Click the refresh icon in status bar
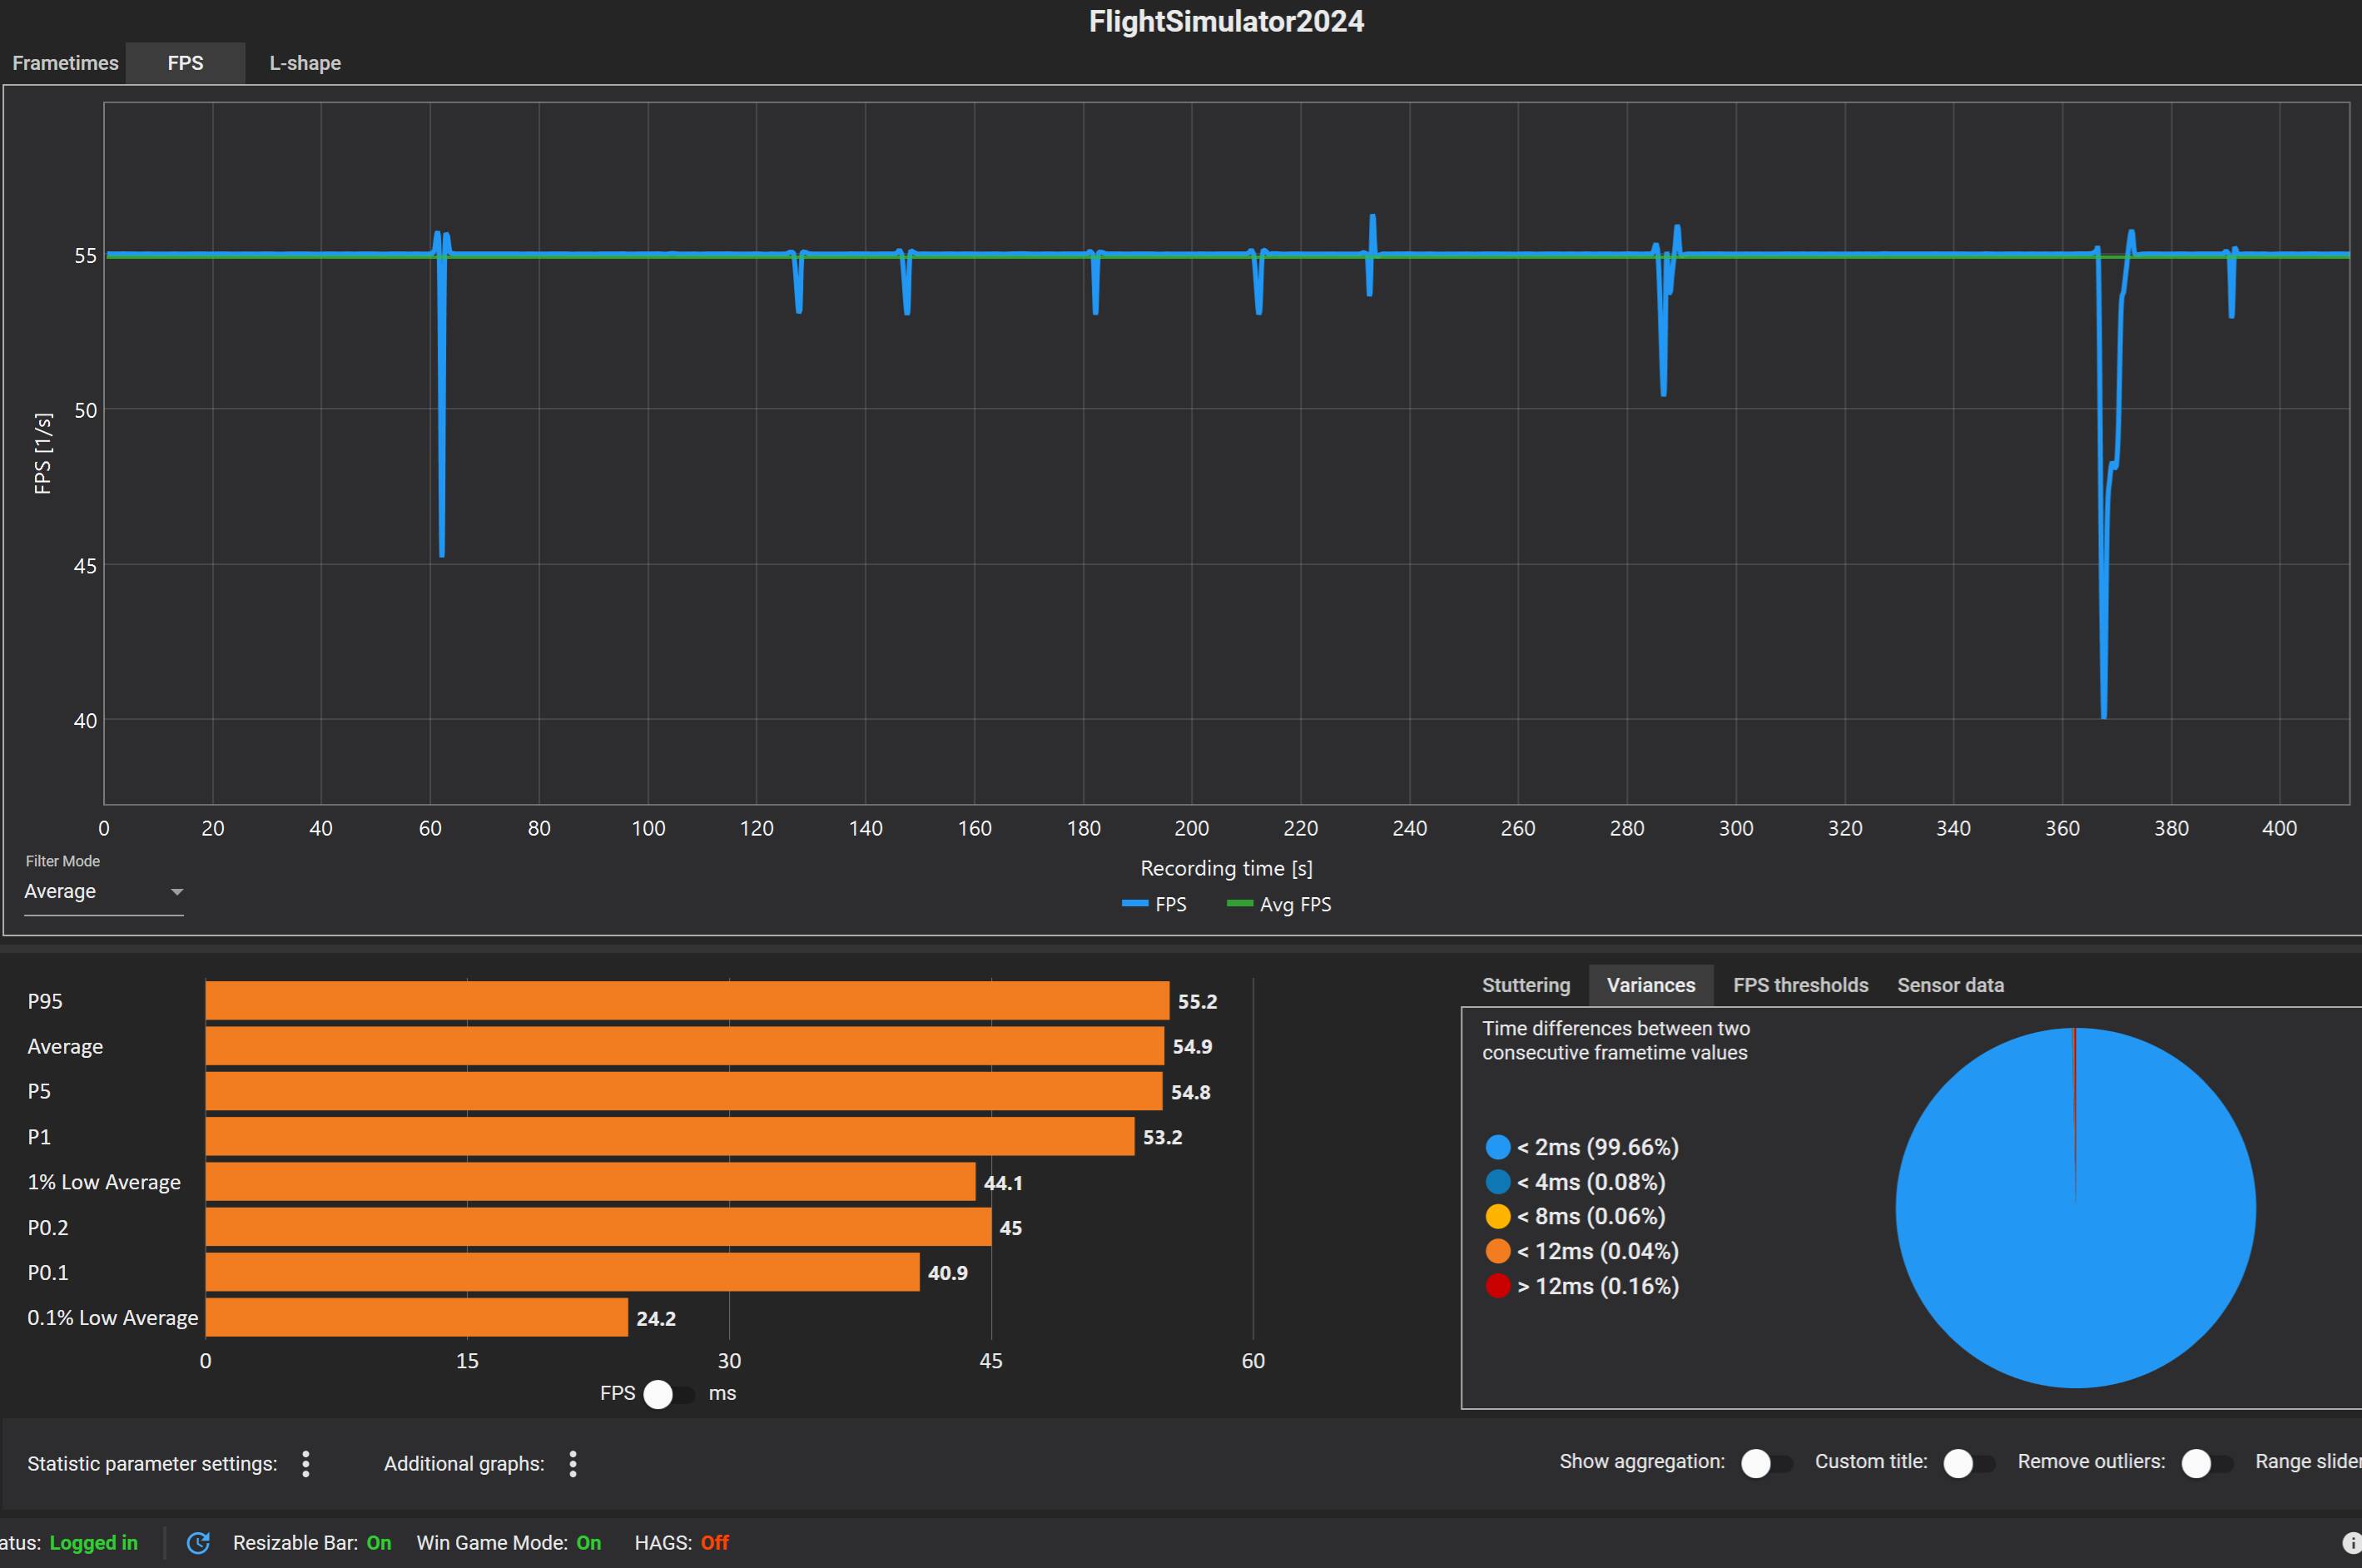Screen dimensions: 2362x1568 click(x=198, y=1543)
